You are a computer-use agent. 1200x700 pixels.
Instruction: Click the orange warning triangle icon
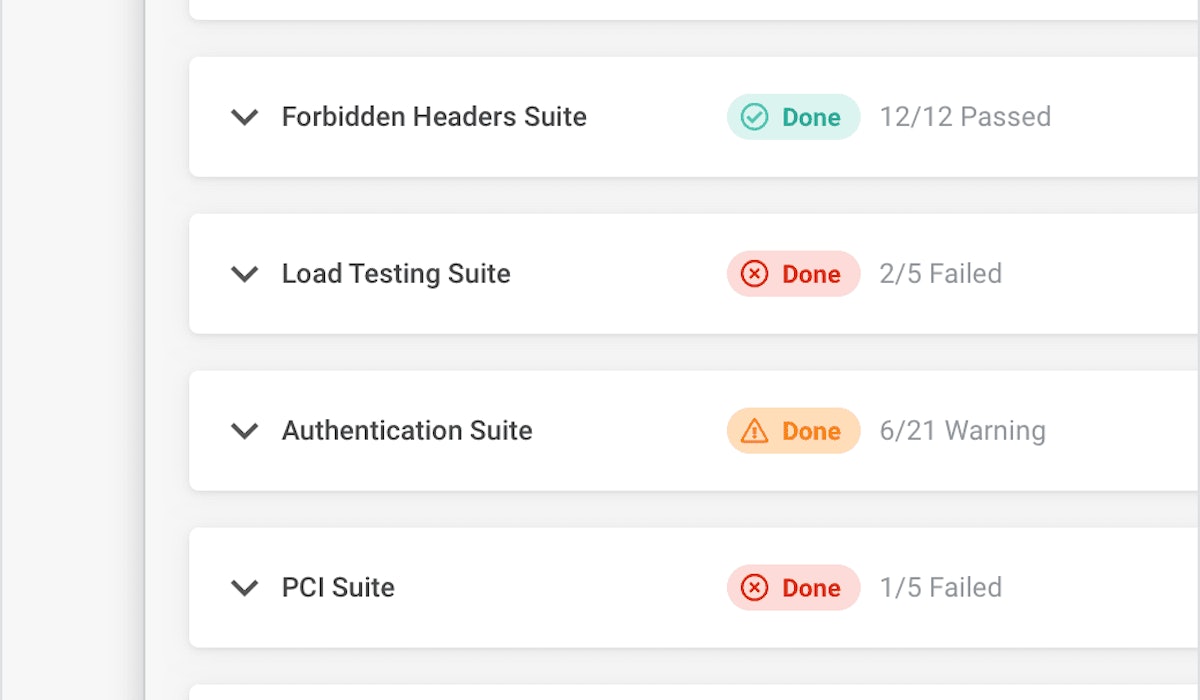[x=754, y=431]
